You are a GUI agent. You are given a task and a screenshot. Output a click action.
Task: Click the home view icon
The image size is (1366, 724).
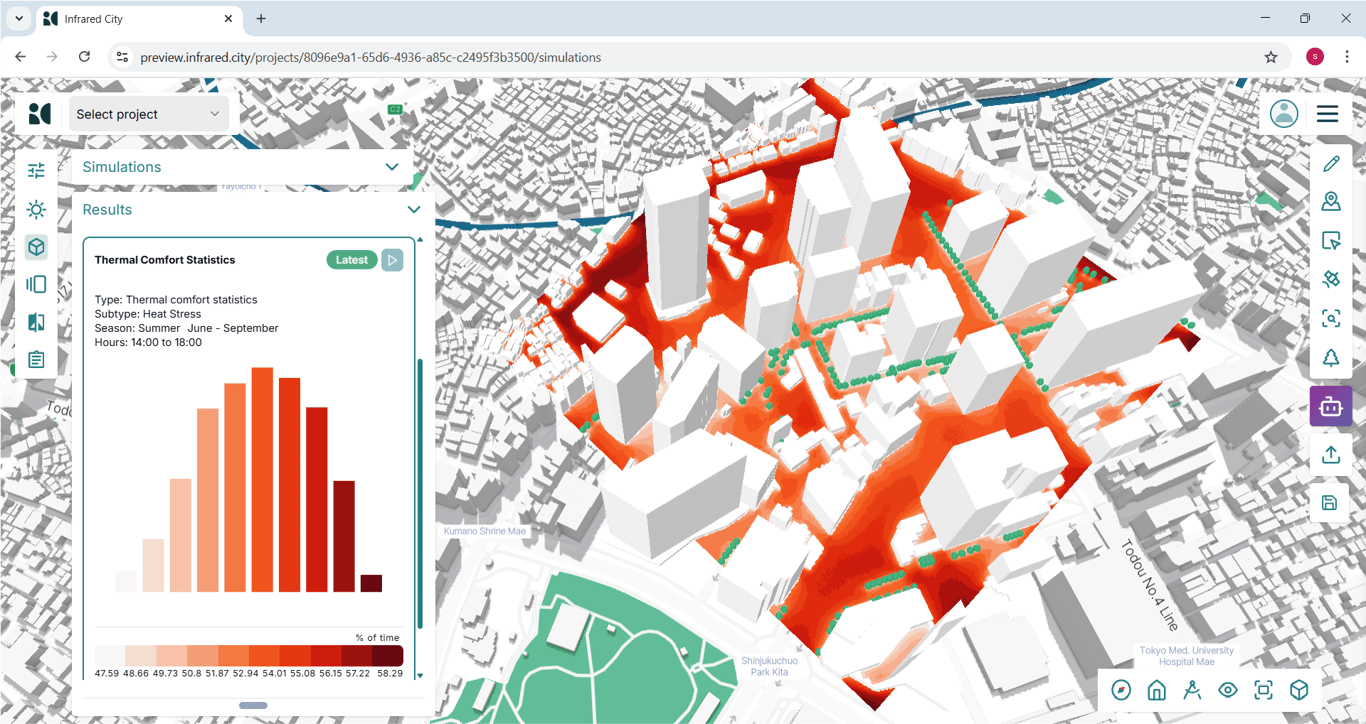tap(1156, 690)
